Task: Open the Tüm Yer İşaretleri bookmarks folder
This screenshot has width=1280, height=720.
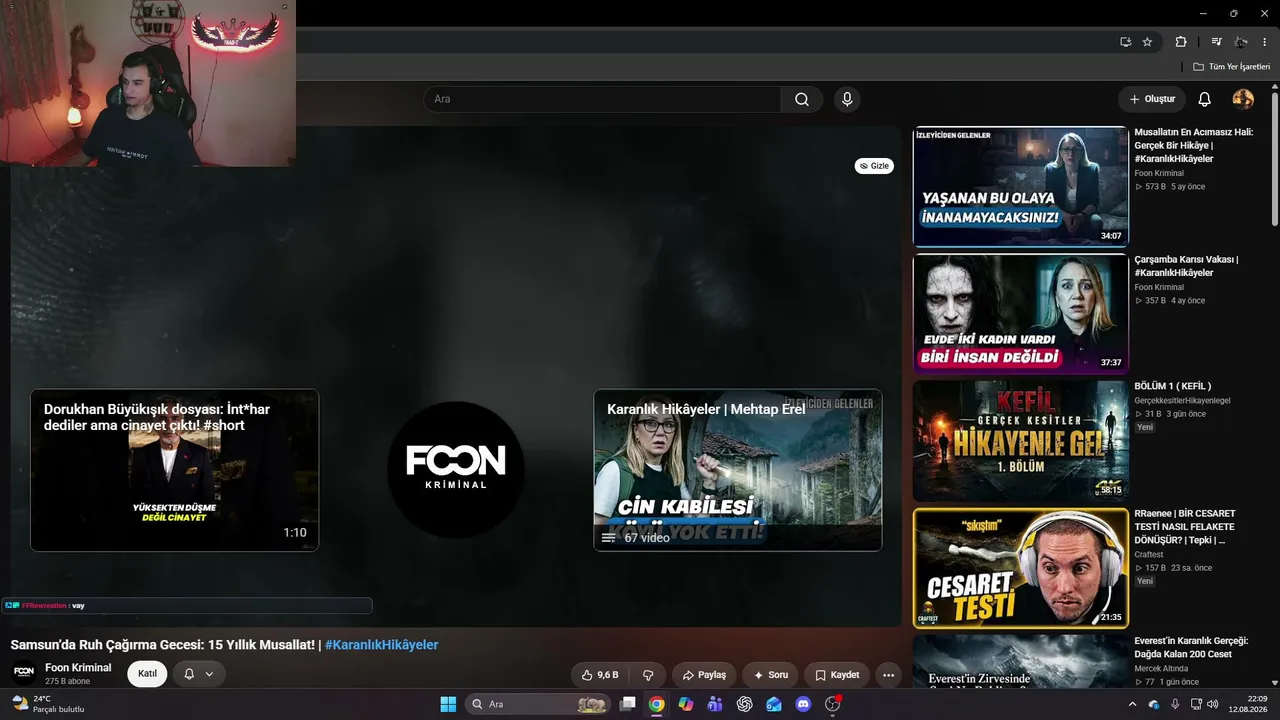Action: point(1231,67)
